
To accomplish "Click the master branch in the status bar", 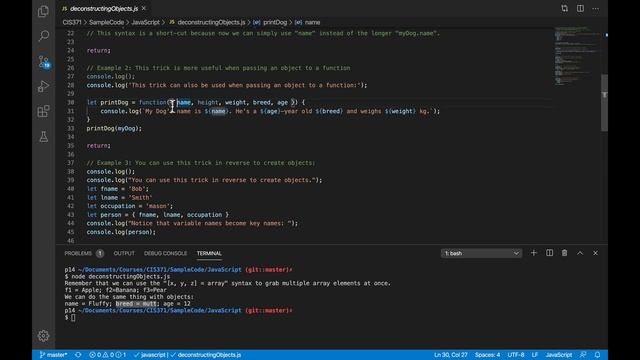I will pos(53,355).
